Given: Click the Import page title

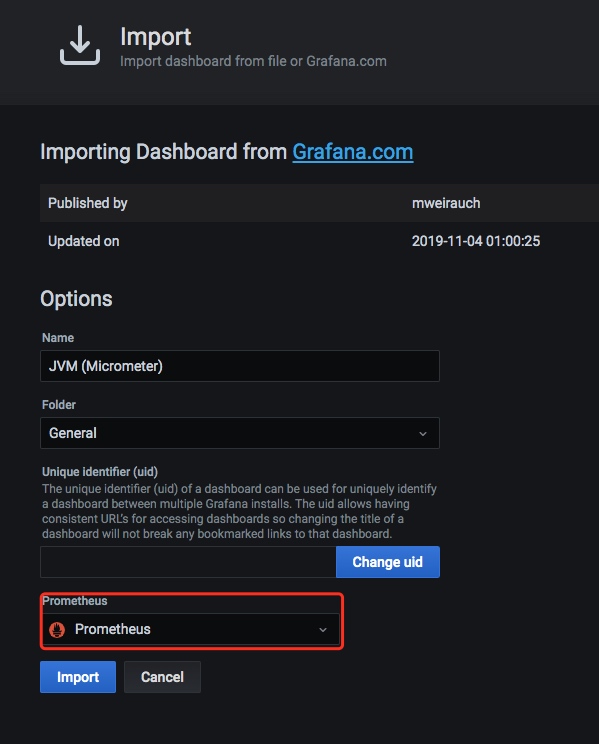Looking at the screenshot, I should point(156,37).
